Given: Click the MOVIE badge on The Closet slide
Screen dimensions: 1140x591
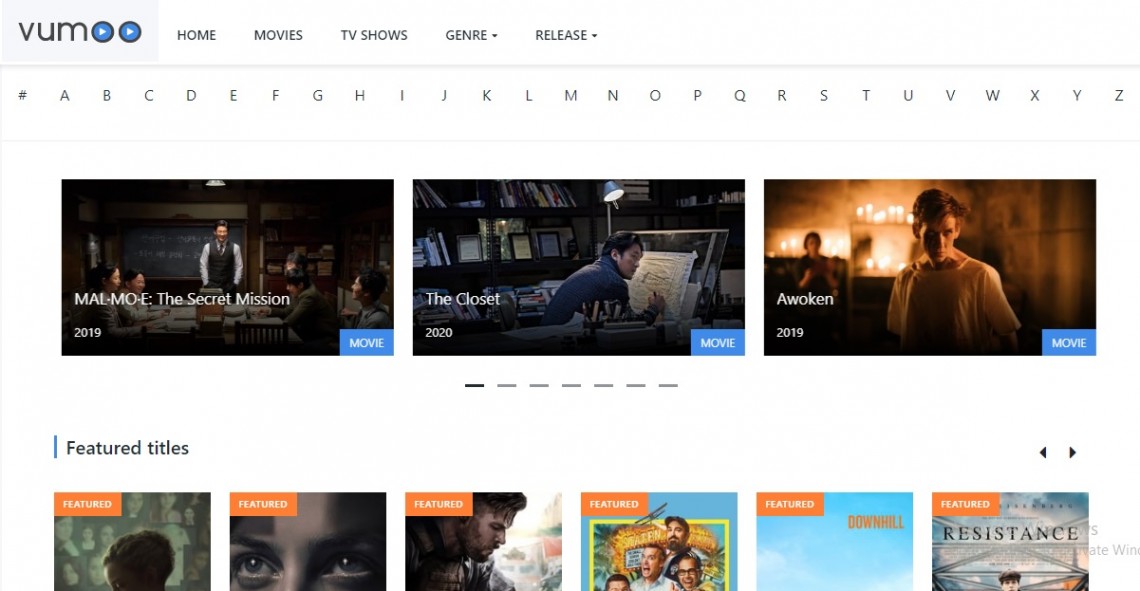Looking at the screenshot, I should pyautogui.click(x=718, y=342).
